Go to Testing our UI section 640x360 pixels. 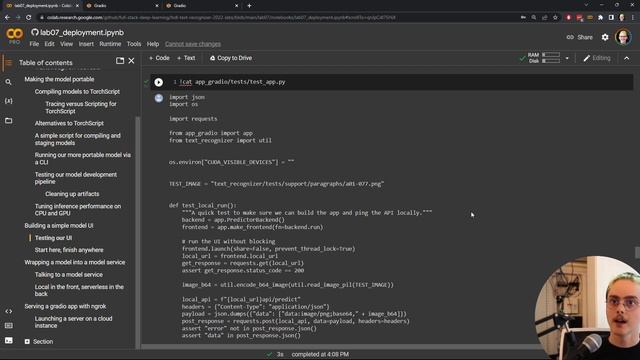pyautogui.click(x=53, y=238)
